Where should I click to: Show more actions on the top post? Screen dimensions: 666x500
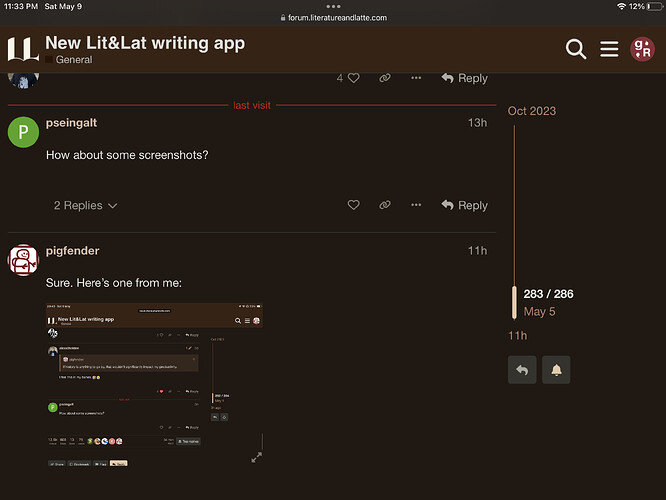[416, 78]
